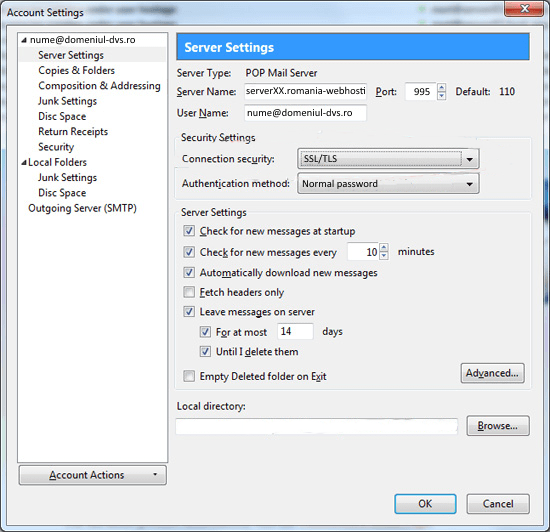Open the Account Actions dropdown menu
Viewport: 550px width, 532px height.
(93, 475)
